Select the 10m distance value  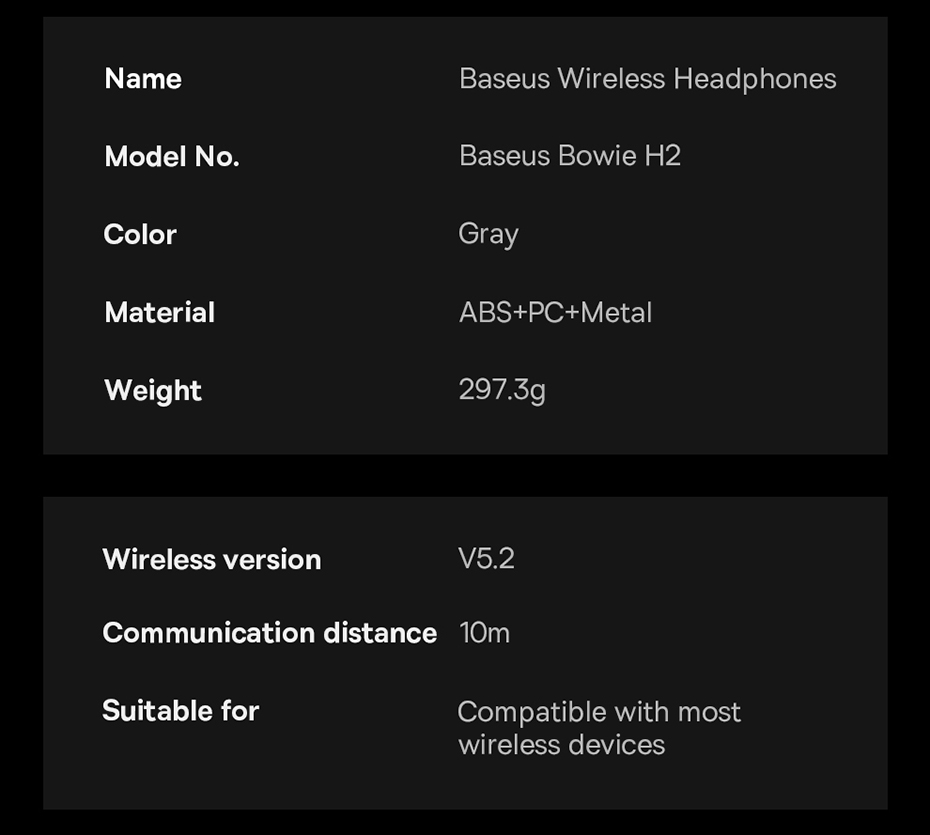point(484,633)
